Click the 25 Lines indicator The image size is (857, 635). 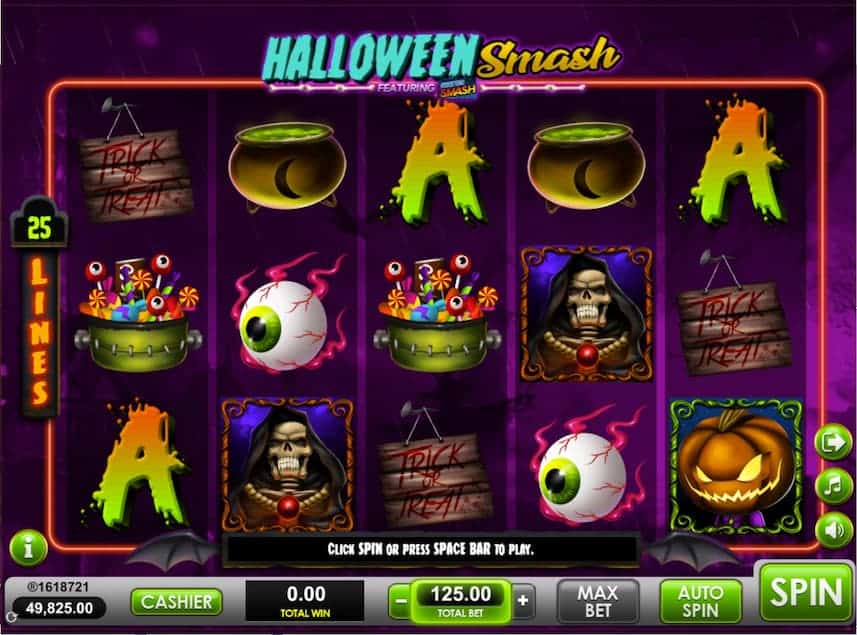[39, 306]
